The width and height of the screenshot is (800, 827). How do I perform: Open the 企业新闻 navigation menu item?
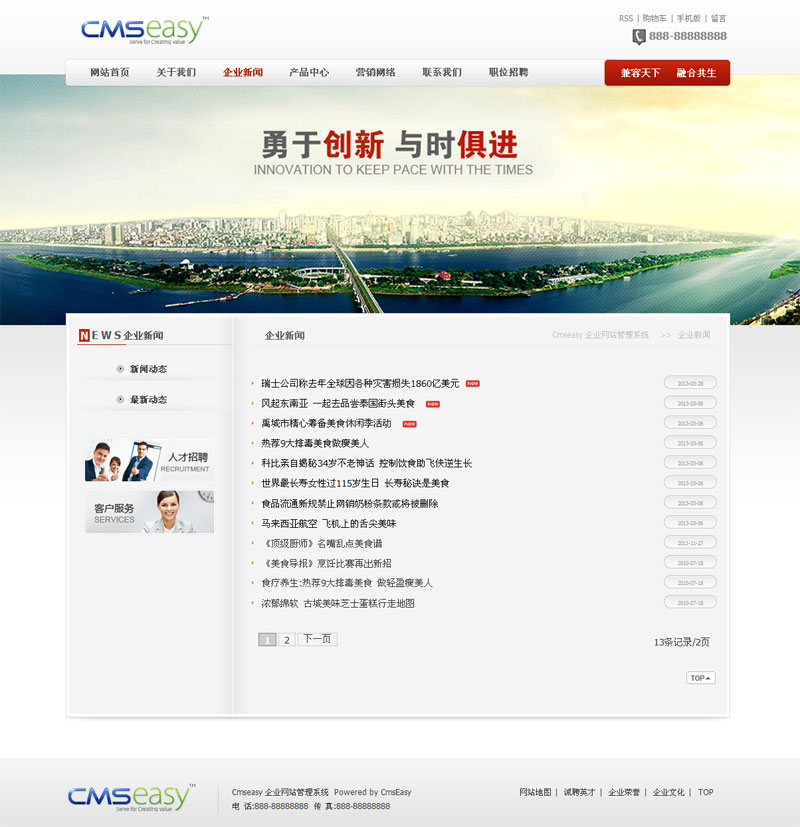[x=243, y=73]
